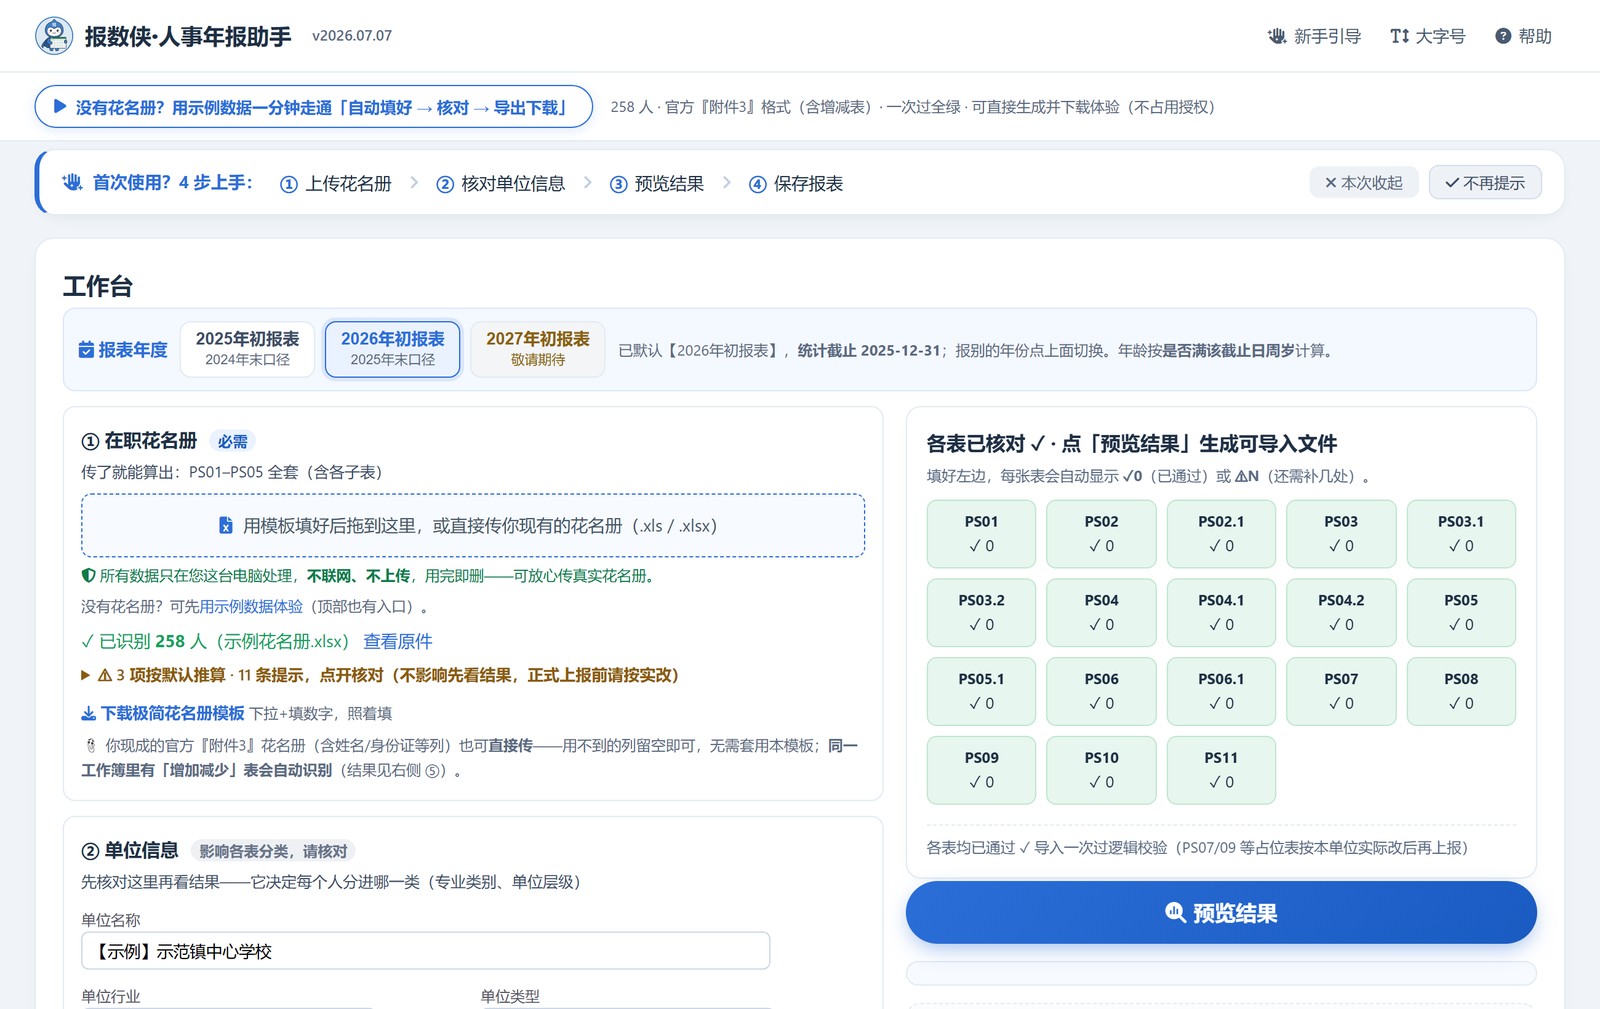Open the PS01 table card
The height and width of the screenshot is (1009, 1600).
(x=981, y=534)
